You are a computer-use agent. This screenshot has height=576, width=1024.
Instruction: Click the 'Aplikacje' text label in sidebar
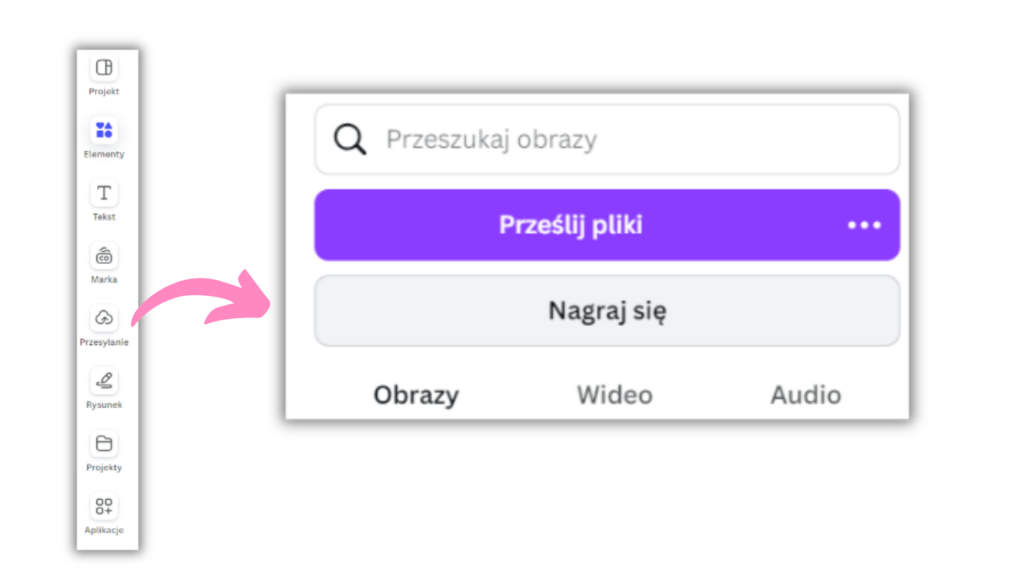(x=104, y=530)
